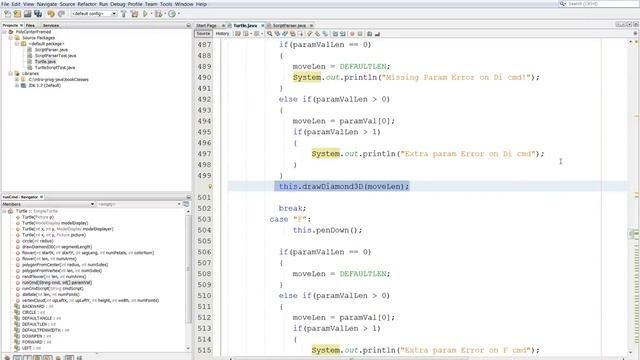The height and width of the screenshot is (360, 640).
Task: Click the hint lightbulb on highlighted line
Action: point(210,187)
